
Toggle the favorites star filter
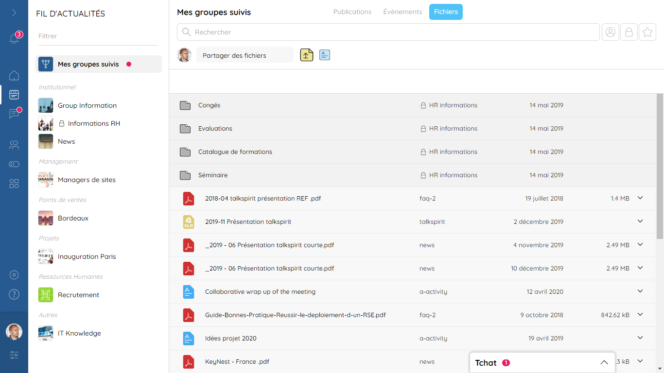(647, 32)
